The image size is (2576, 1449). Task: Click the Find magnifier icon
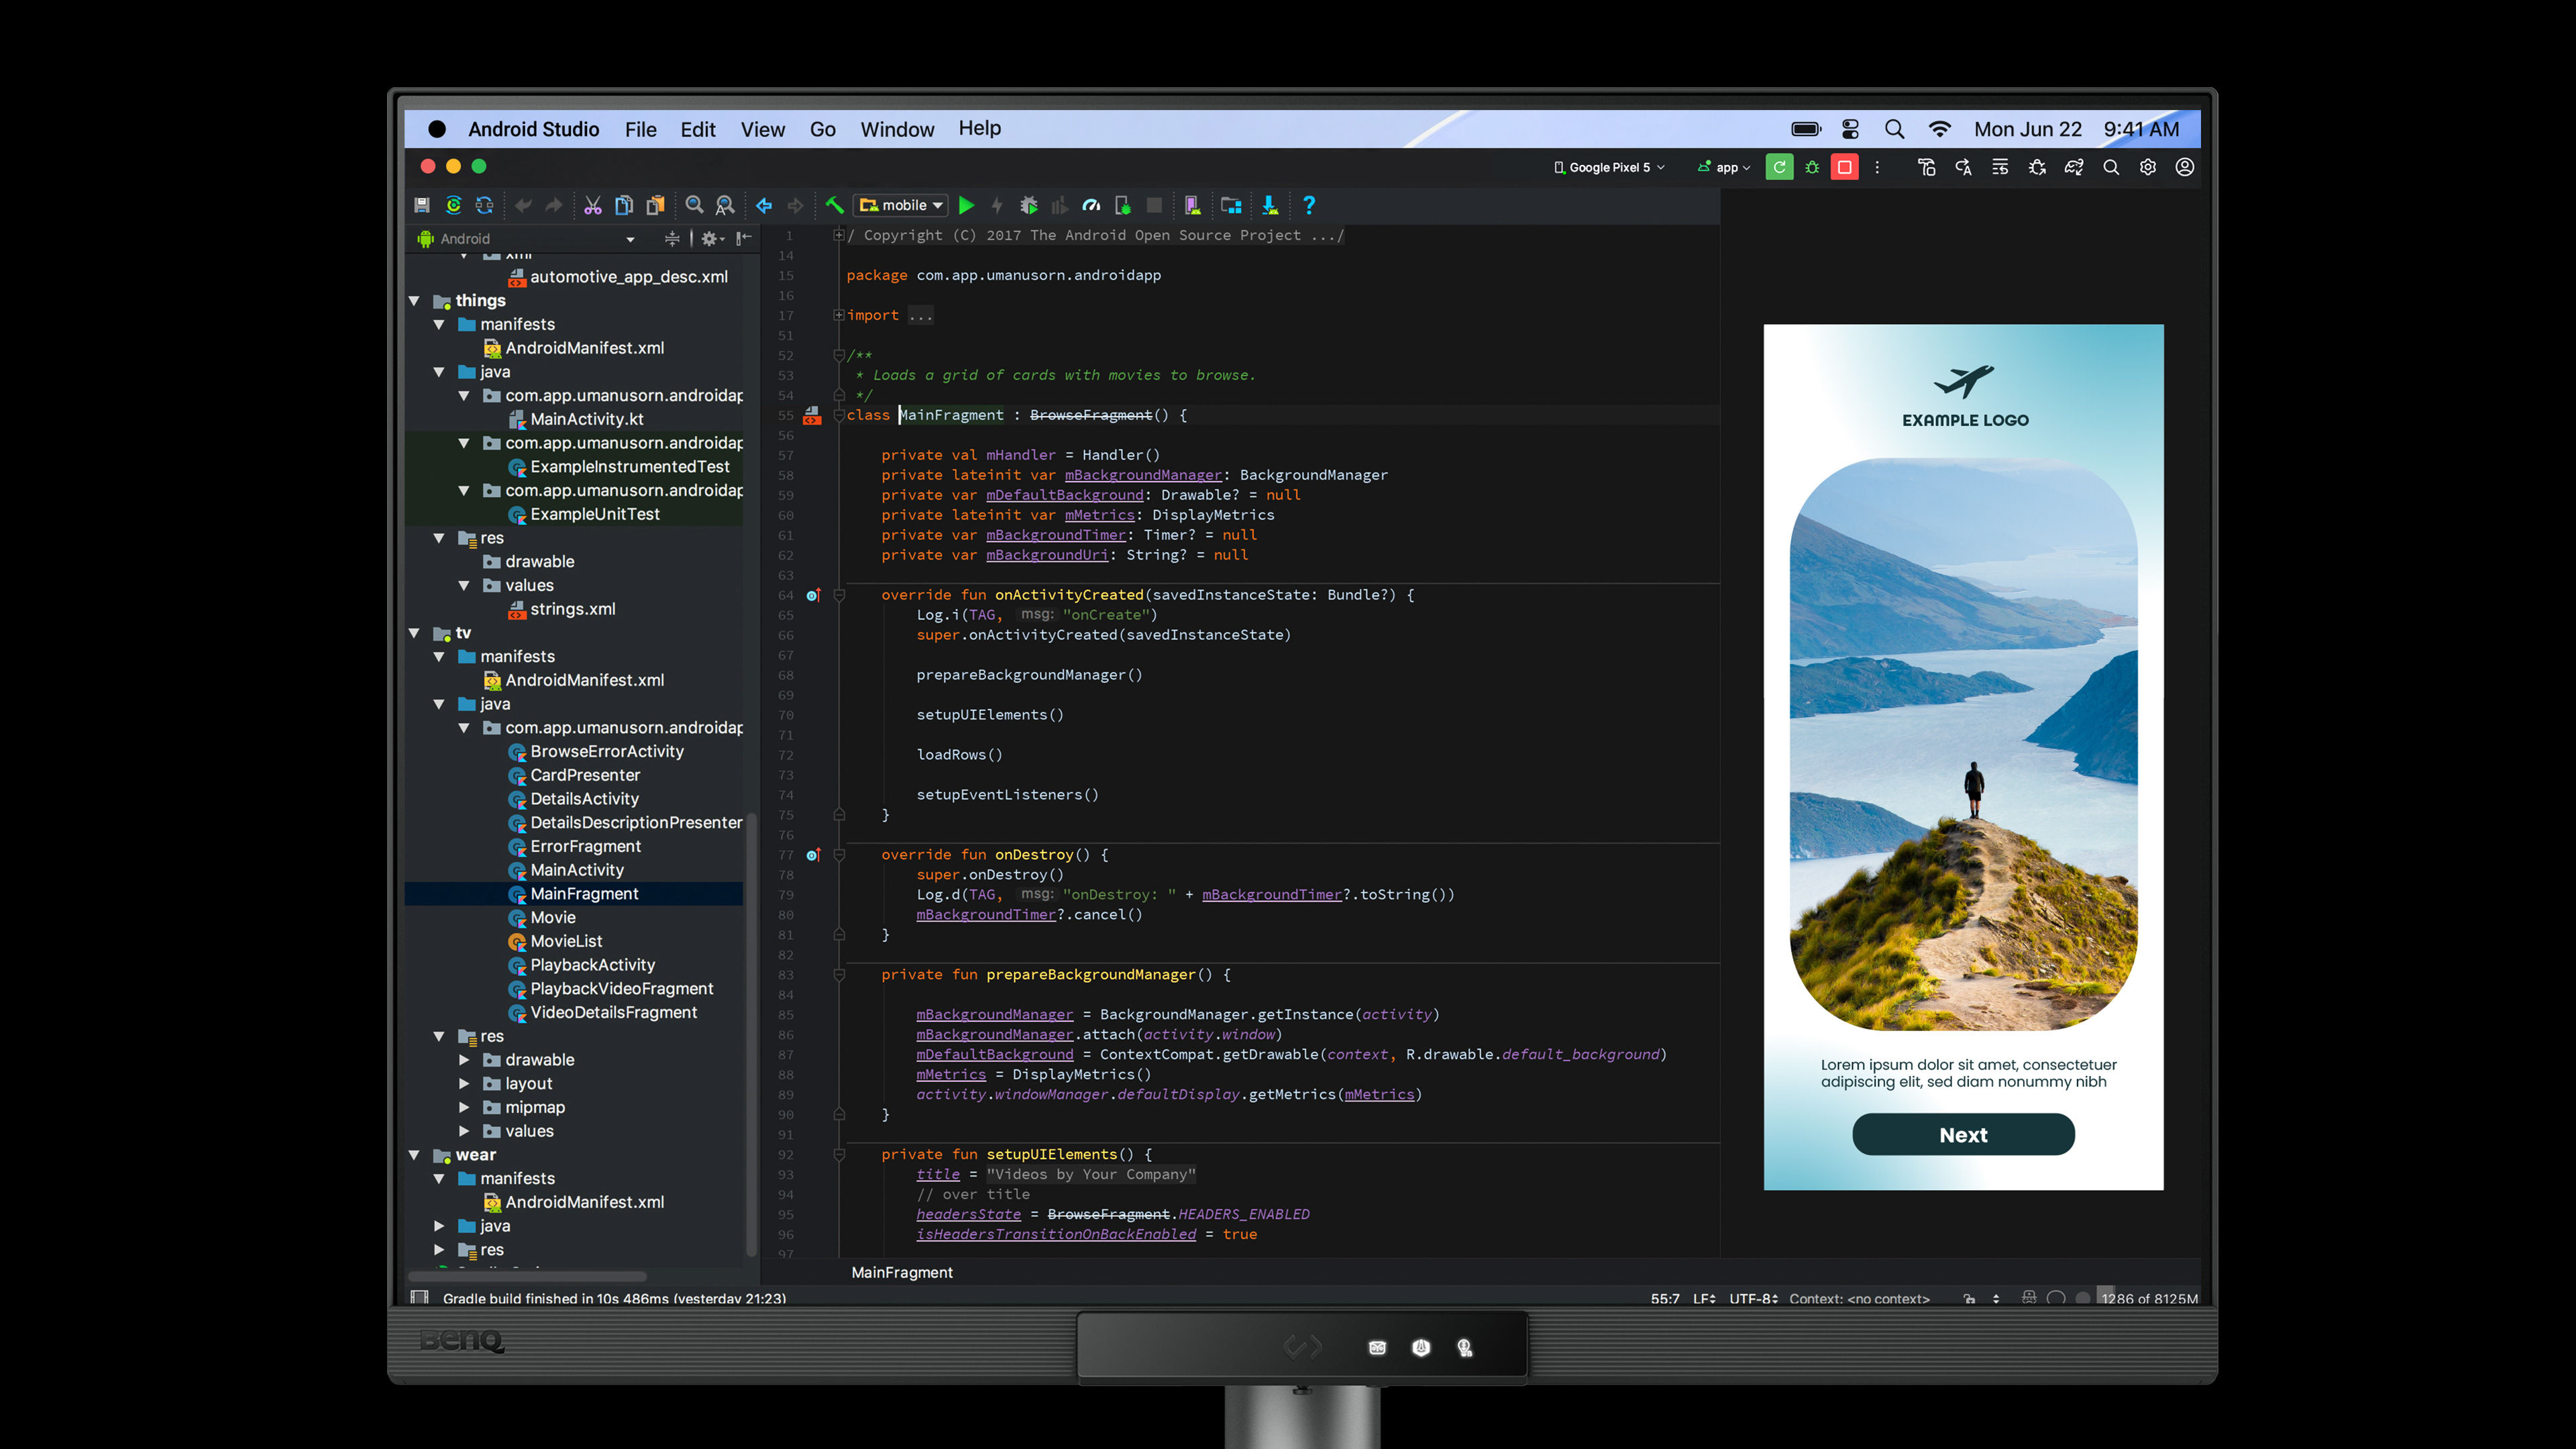click(x=694, y=205)
